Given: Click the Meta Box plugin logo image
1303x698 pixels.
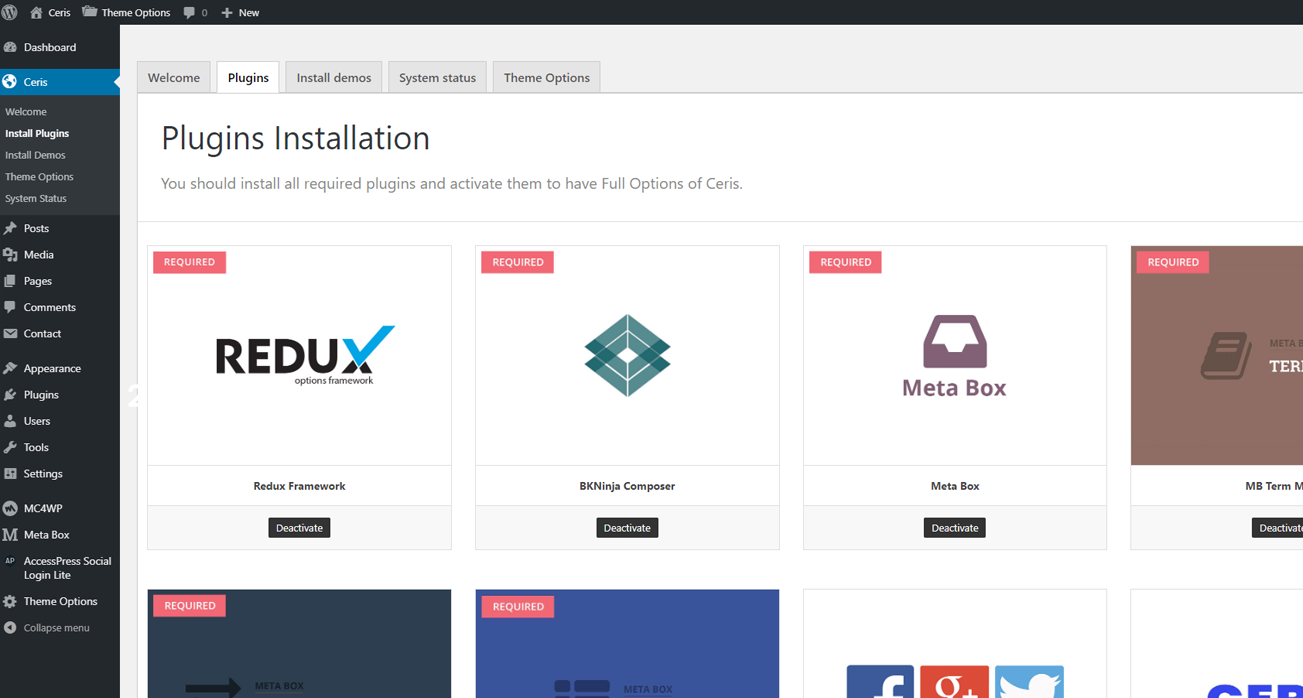Looking at the screenshot, I should click(954, 356).
